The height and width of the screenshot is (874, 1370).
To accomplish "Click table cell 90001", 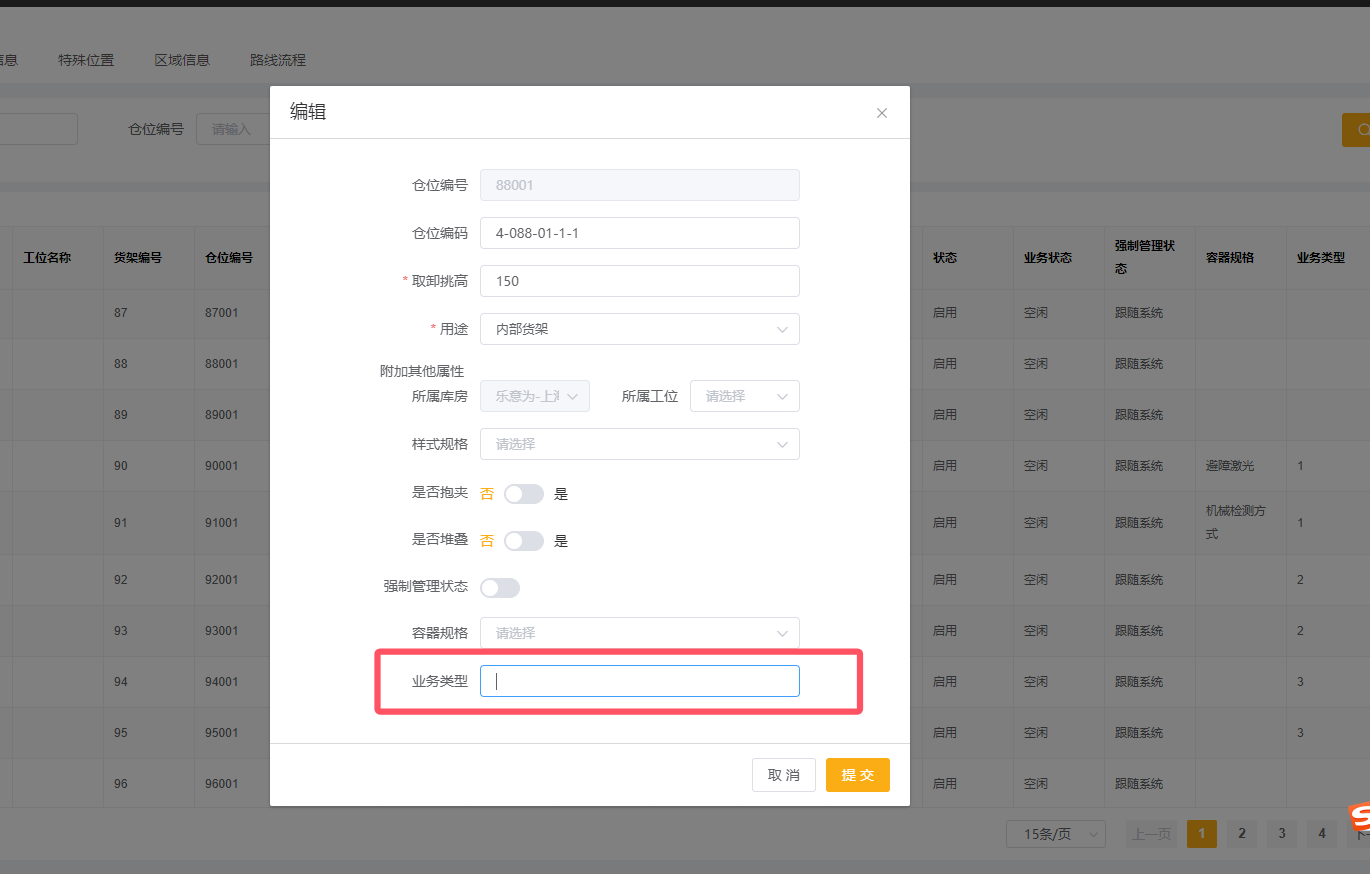I will (x=222, y=466).
